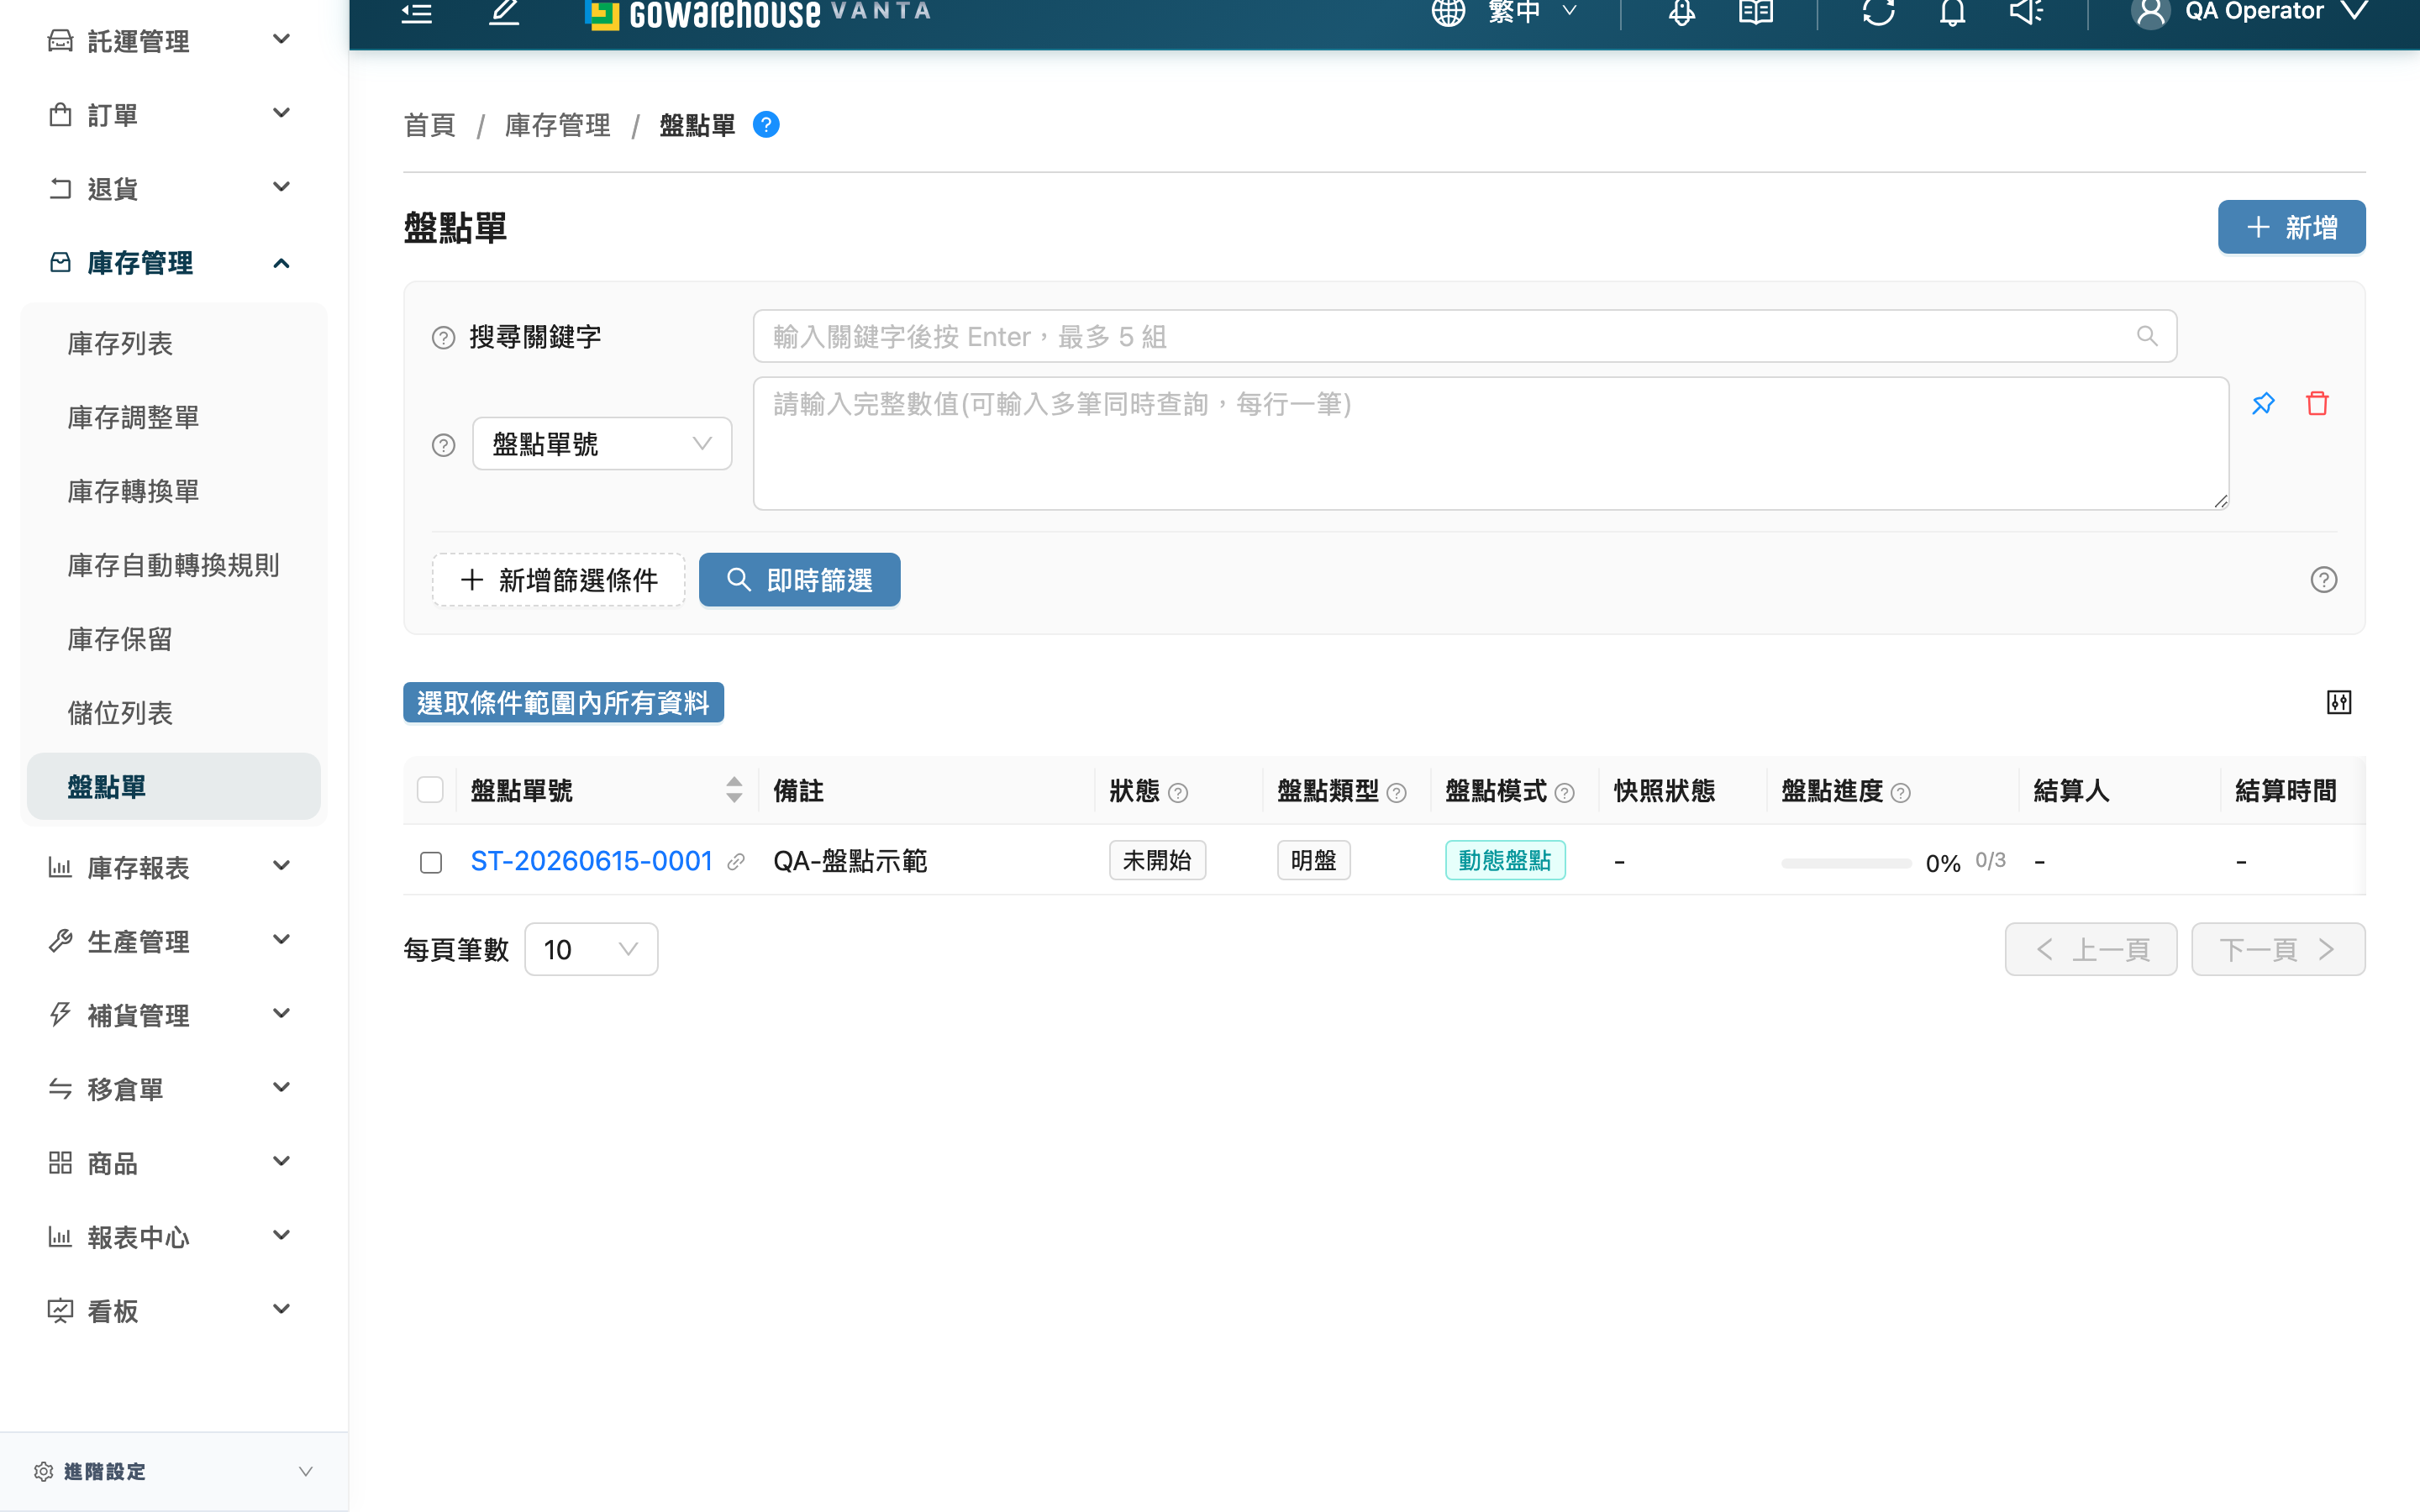Click 即時篩選 button
Viewport: 2420px width, 1512px height.
point(799,580)
